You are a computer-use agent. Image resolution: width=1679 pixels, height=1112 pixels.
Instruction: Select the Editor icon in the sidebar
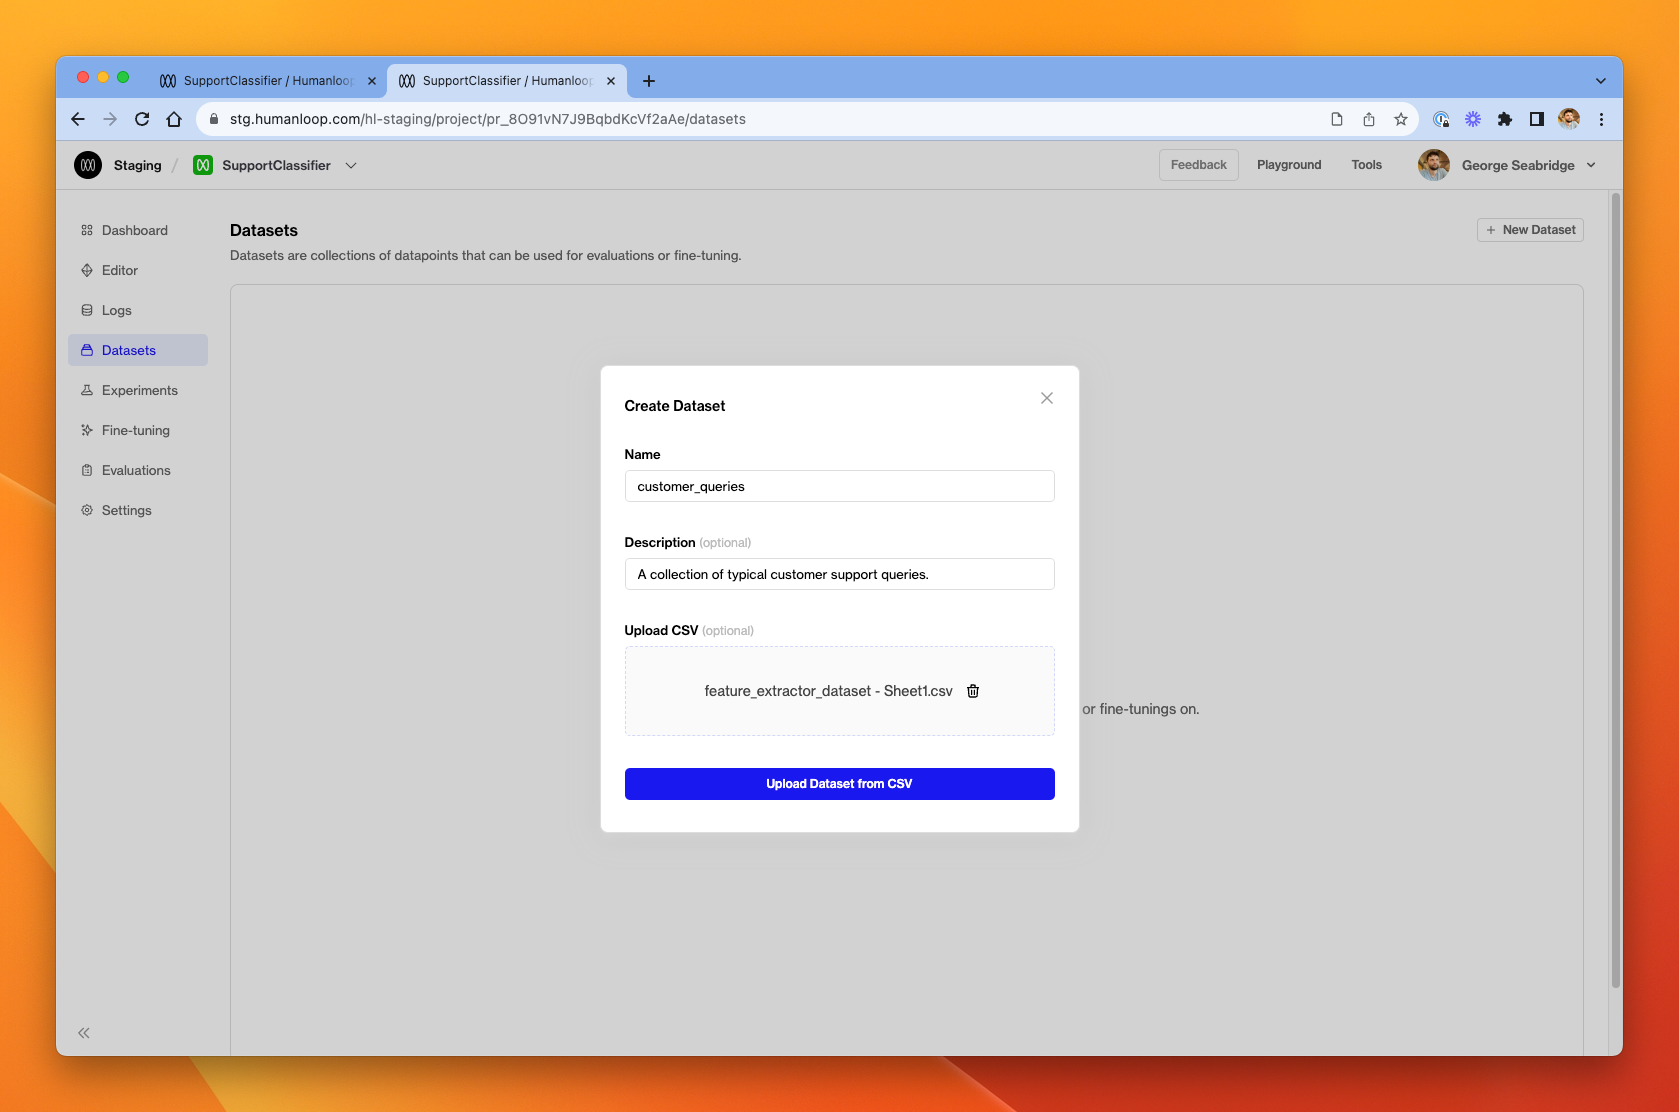pyautogui.click(x=87, y=270)
